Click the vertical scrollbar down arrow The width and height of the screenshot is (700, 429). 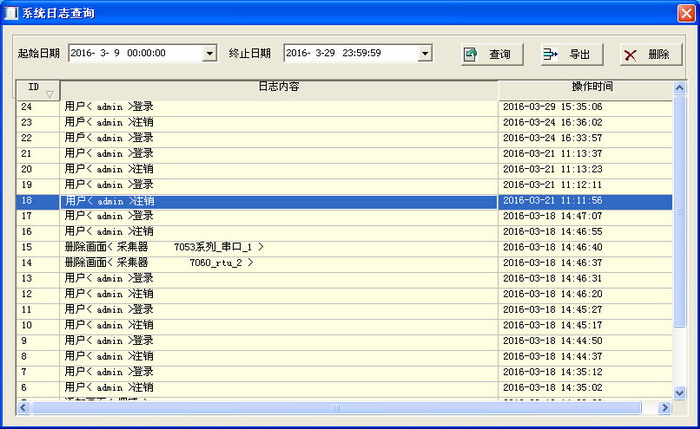(680, 392)
